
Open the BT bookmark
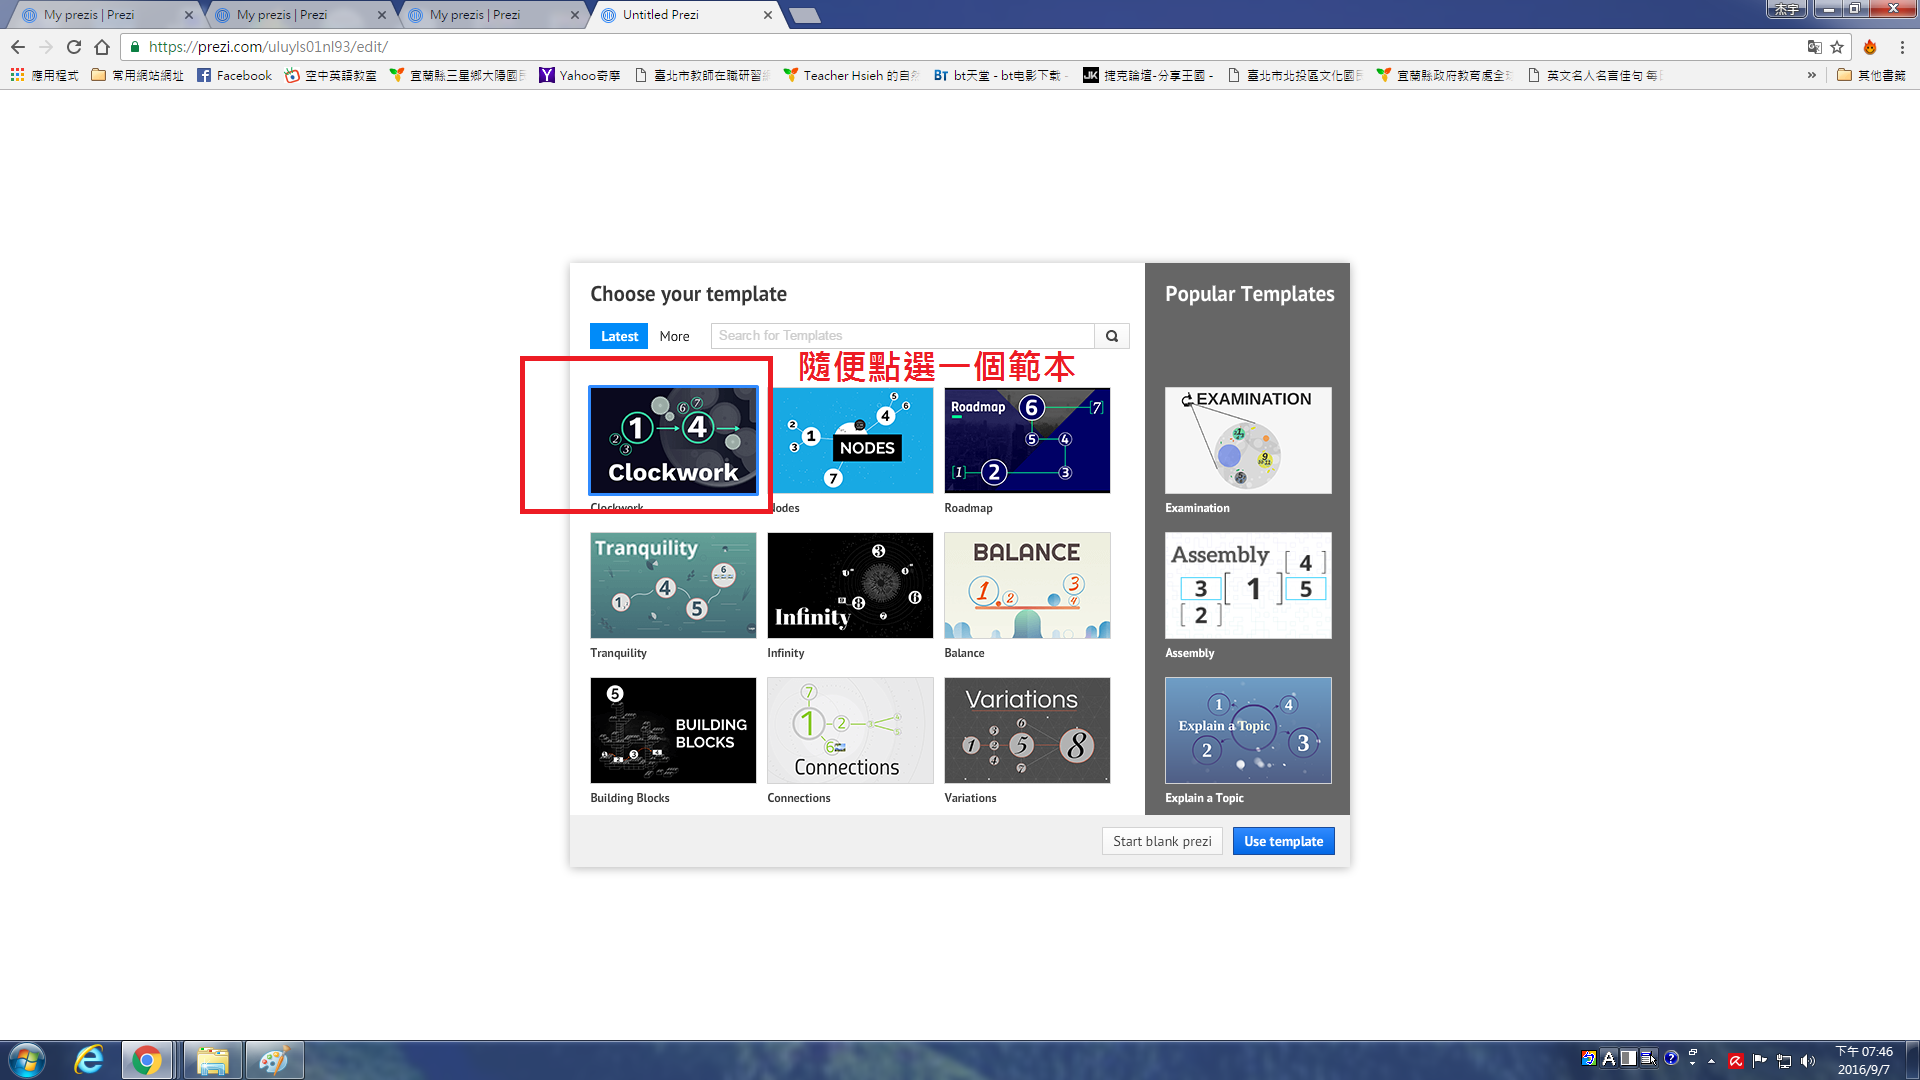pyautogui.click(x=1000, y=75)
